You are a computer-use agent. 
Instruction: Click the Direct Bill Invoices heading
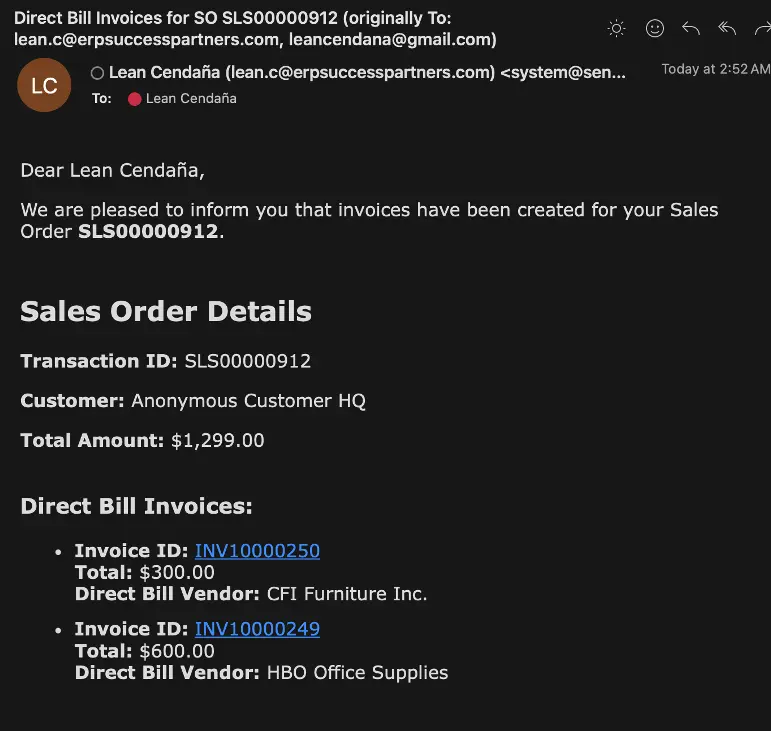click(x=136, y=506)
